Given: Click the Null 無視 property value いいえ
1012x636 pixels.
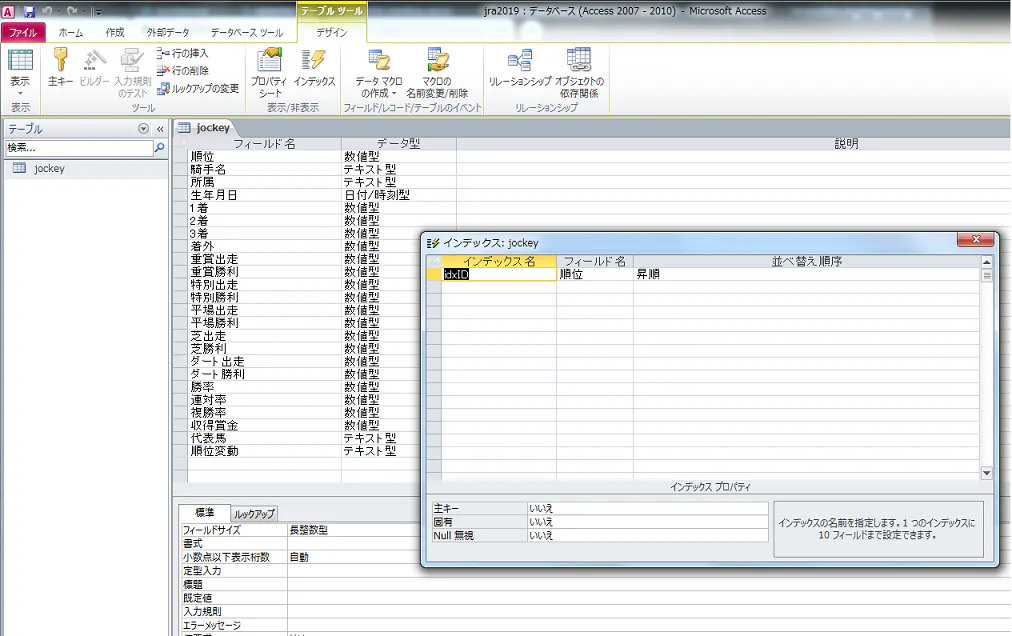Looking at the screenshot, I should point(647,536).
